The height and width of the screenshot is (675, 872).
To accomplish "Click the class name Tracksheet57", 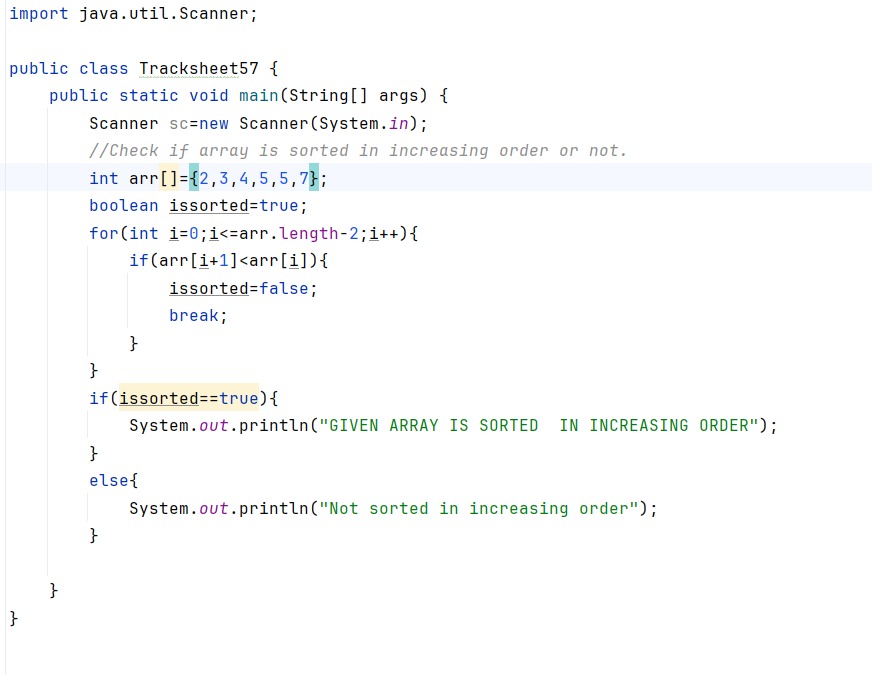I will (199, 68).
